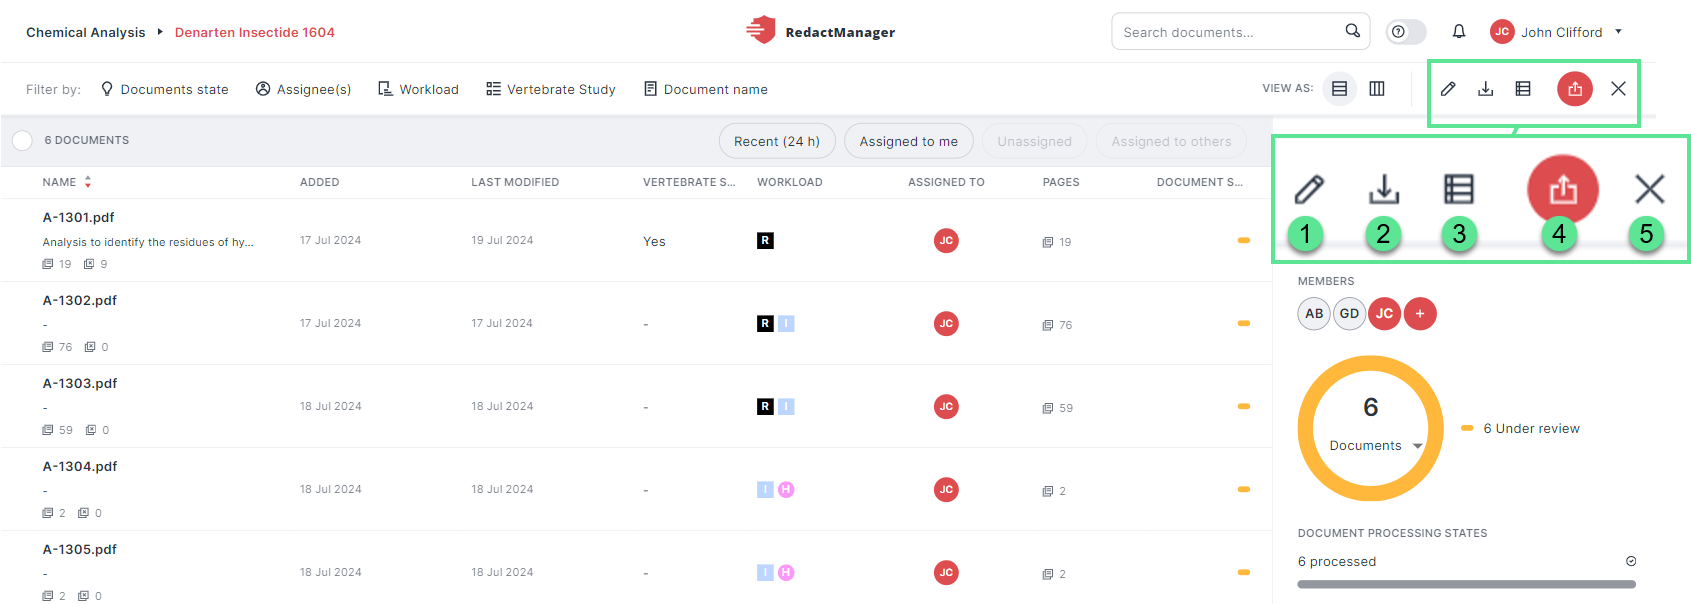Open document A-1305.pdf
Viewport: 1691px width, 604px height.
coord(80,549)
